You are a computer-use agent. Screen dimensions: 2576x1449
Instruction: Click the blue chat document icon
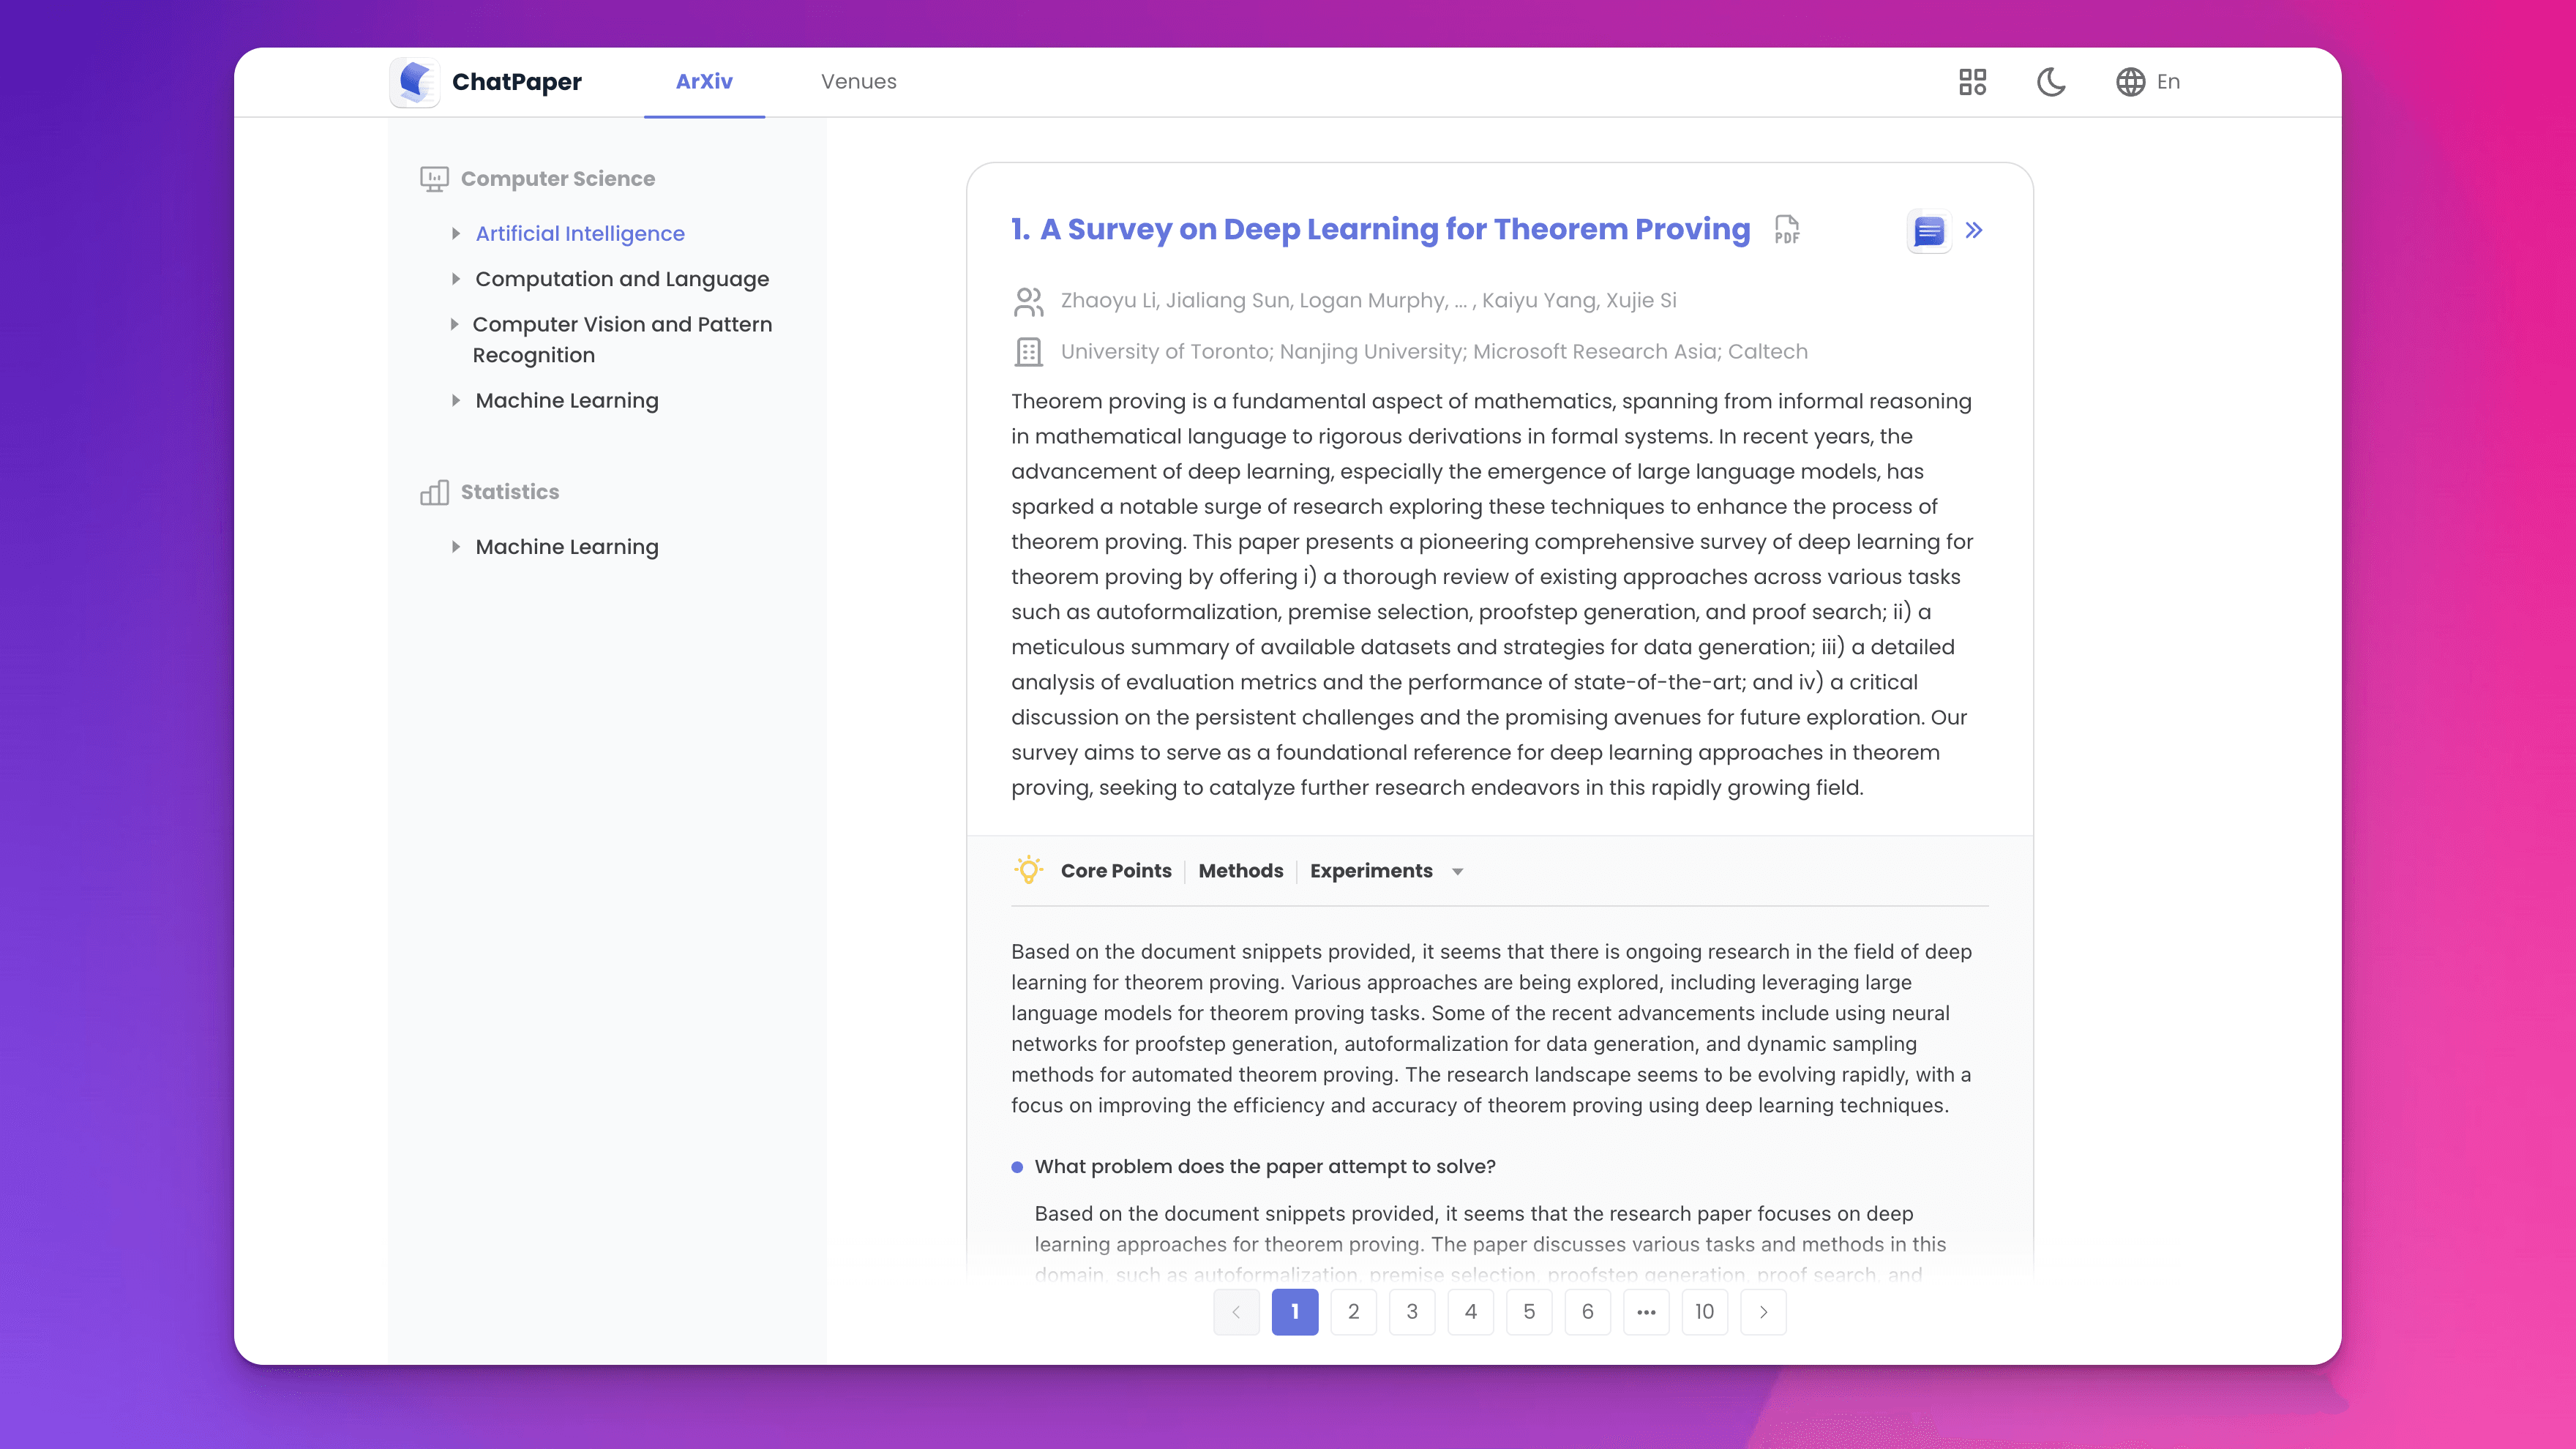pyautogui.click(x=1928, y=231)
